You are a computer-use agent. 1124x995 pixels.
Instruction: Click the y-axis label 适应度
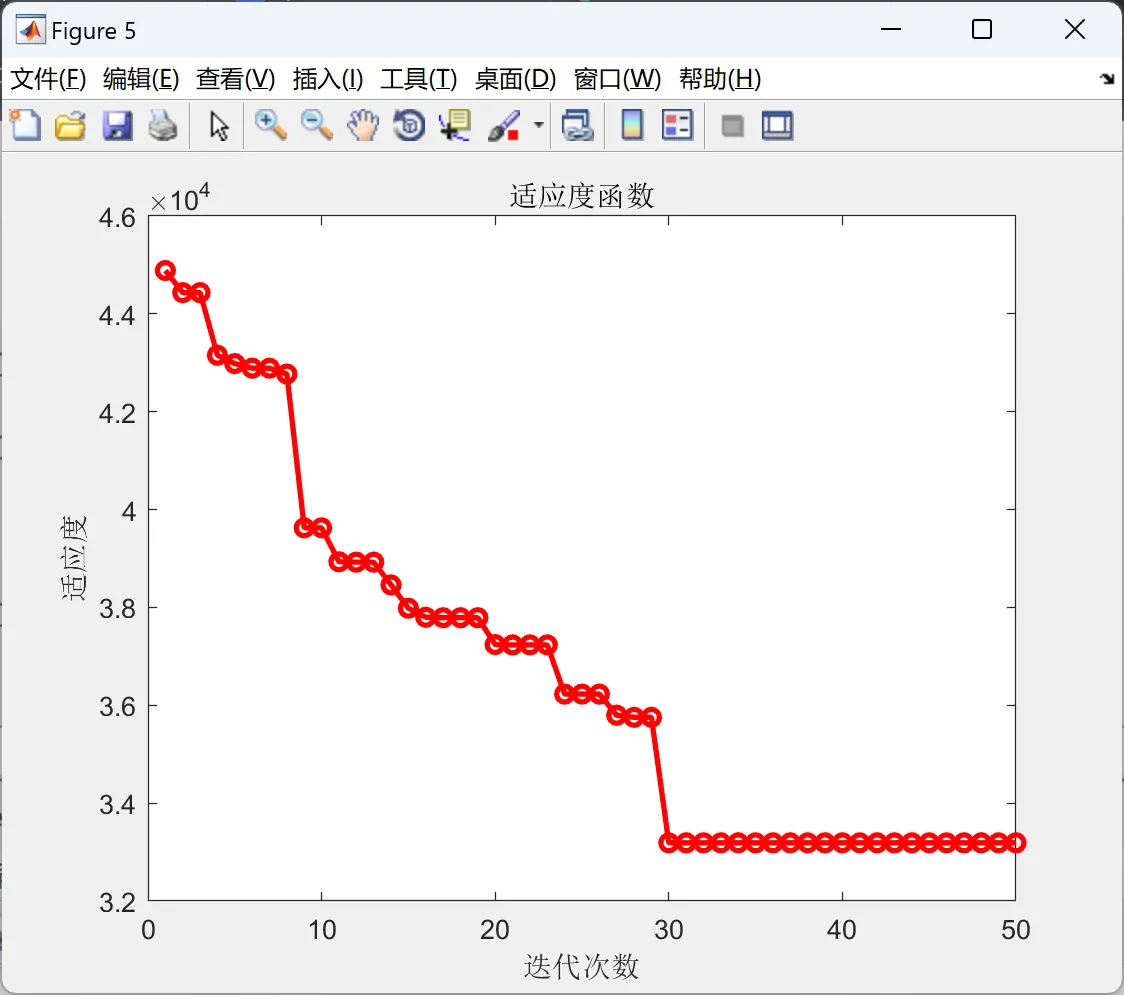[x=73, y=558]
